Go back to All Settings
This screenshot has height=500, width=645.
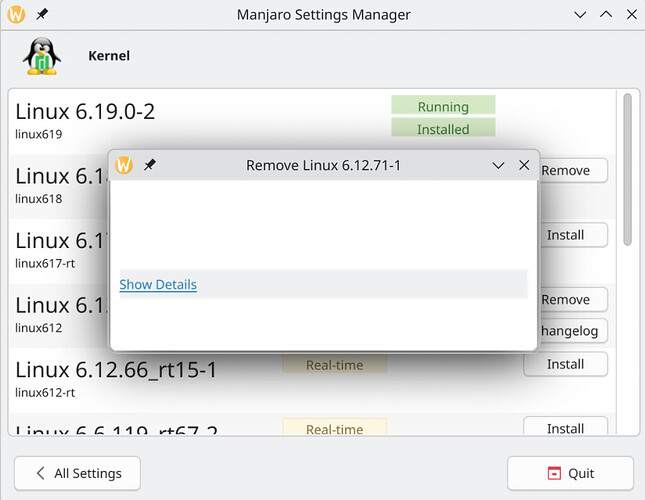(77, 473)
